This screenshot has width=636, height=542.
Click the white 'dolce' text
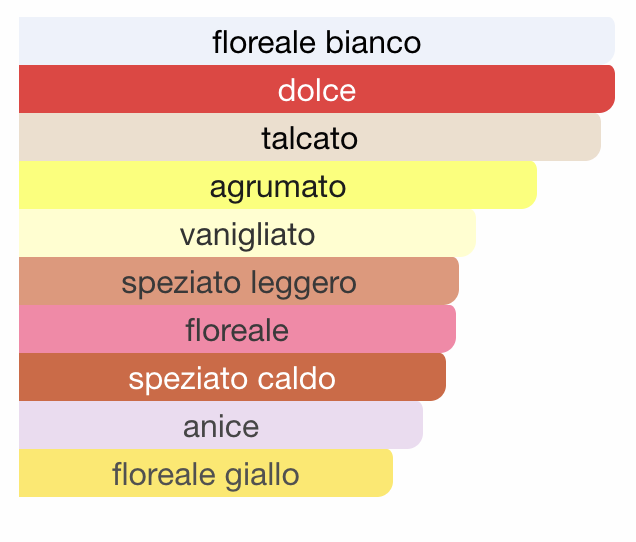coord(317,90)
